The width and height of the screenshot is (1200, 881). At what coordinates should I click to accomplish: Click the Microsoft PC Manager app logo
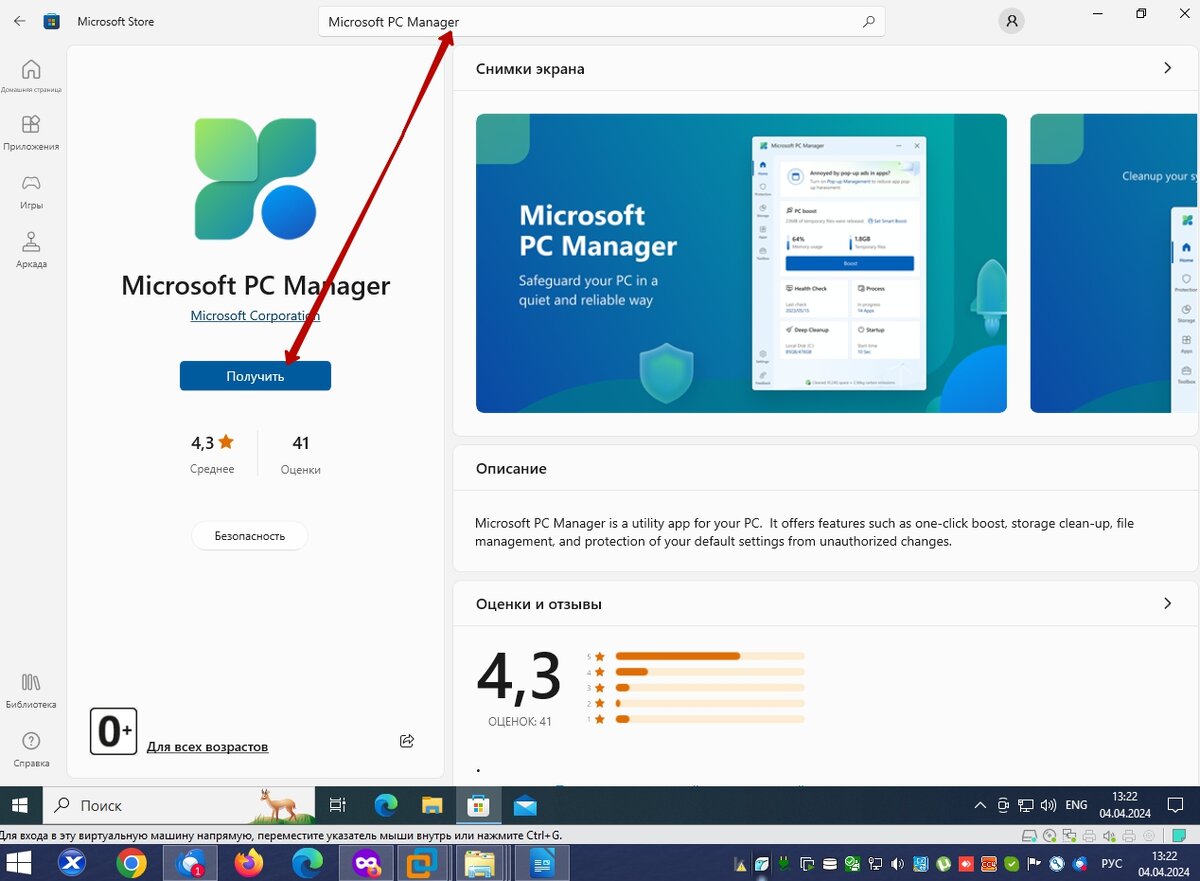pos(256,178)
